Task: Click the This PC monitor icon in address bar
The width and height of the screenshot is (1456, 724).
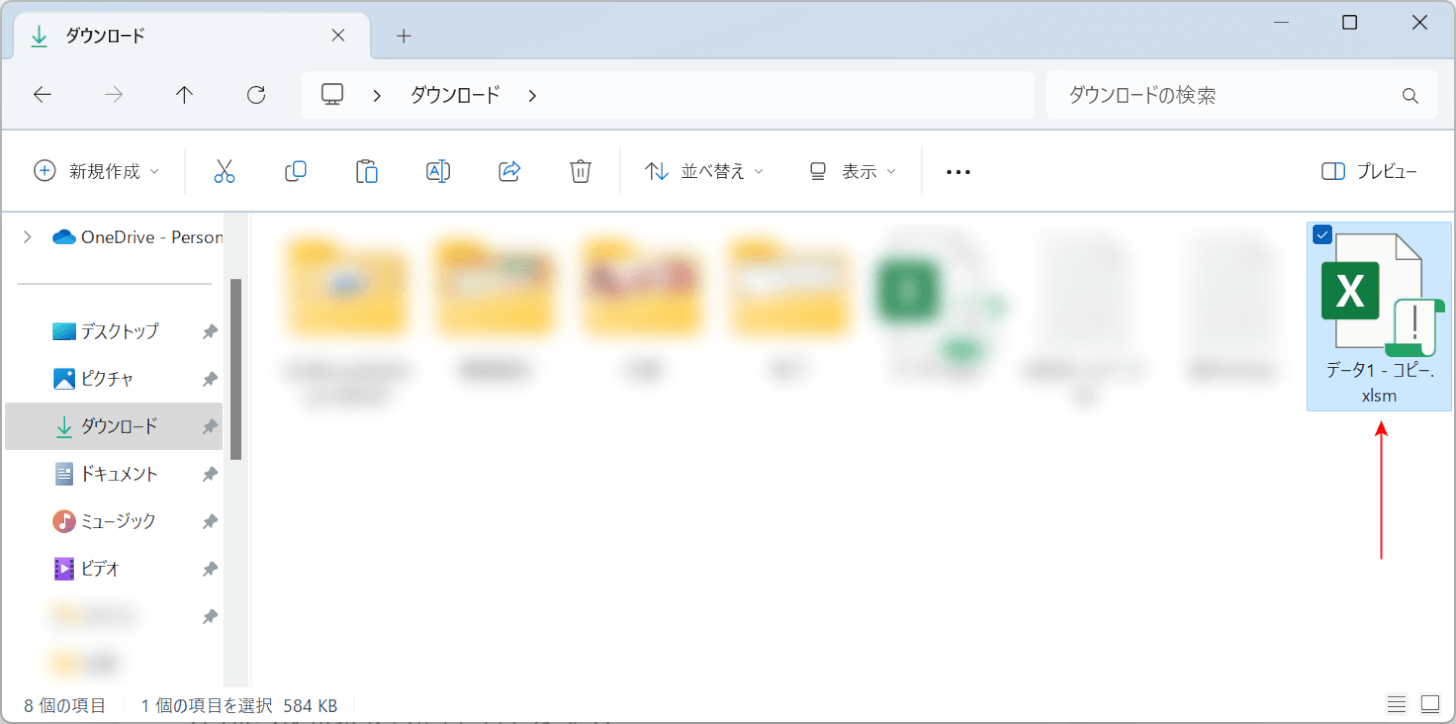Action: [332, 95]
